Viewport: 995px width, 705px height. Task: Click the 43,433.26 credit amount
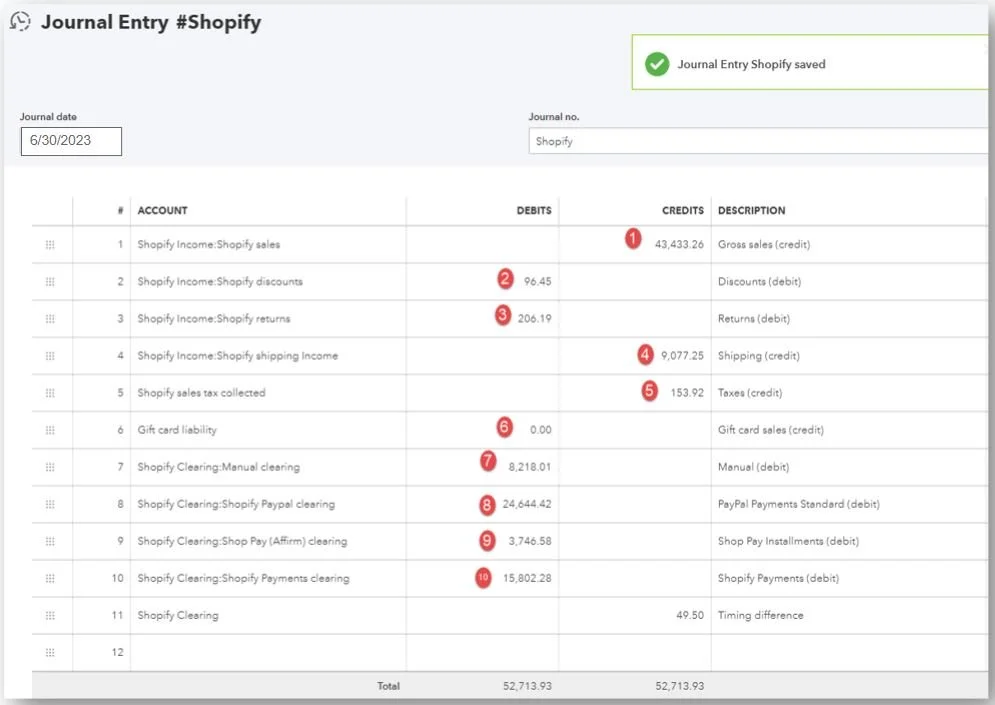coord(679,244)
